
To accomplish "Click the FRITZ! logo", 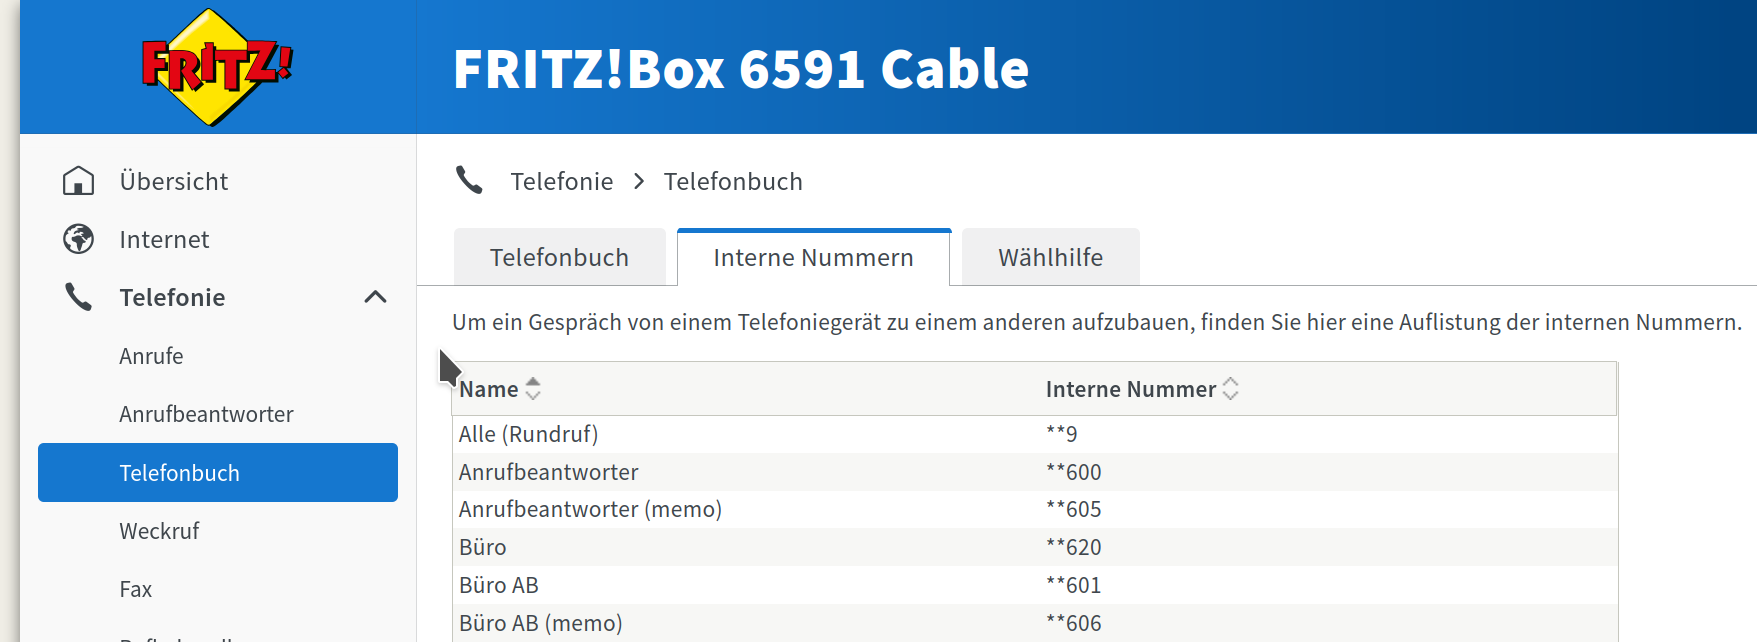I will (x=217, y=67).
